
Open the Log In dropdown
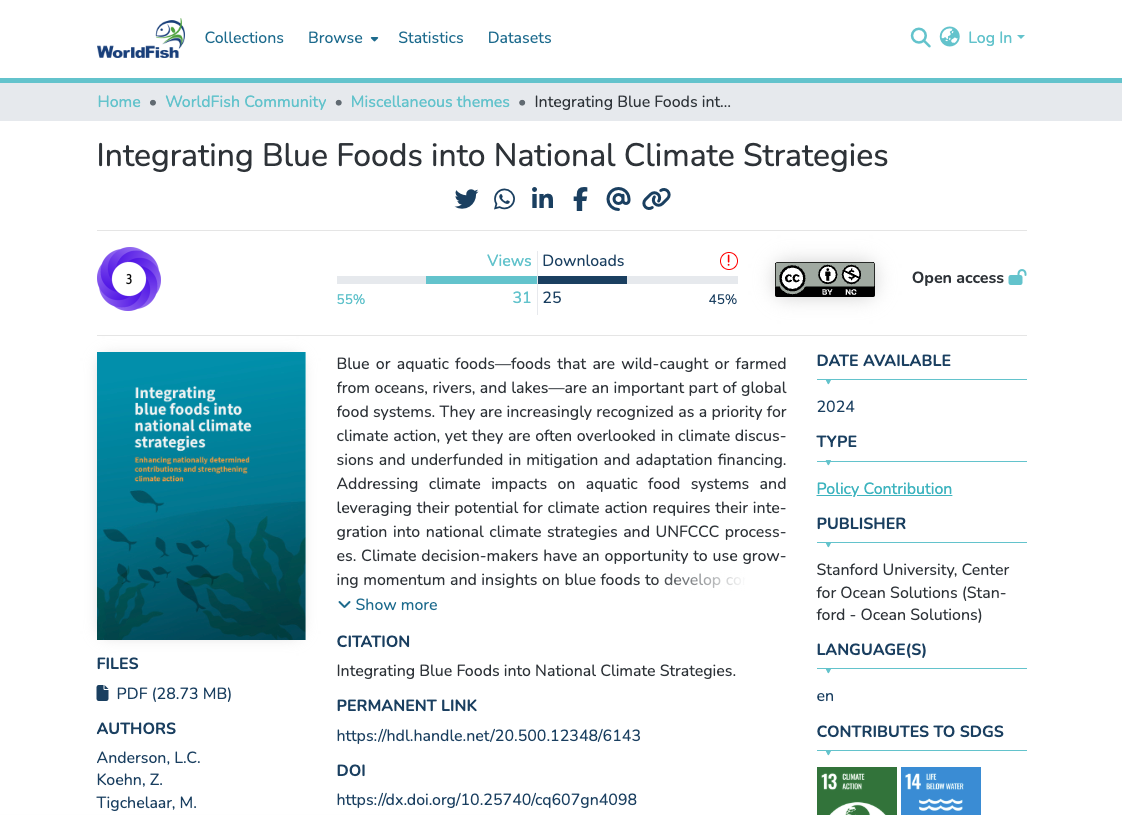click(x=995, y=37)
